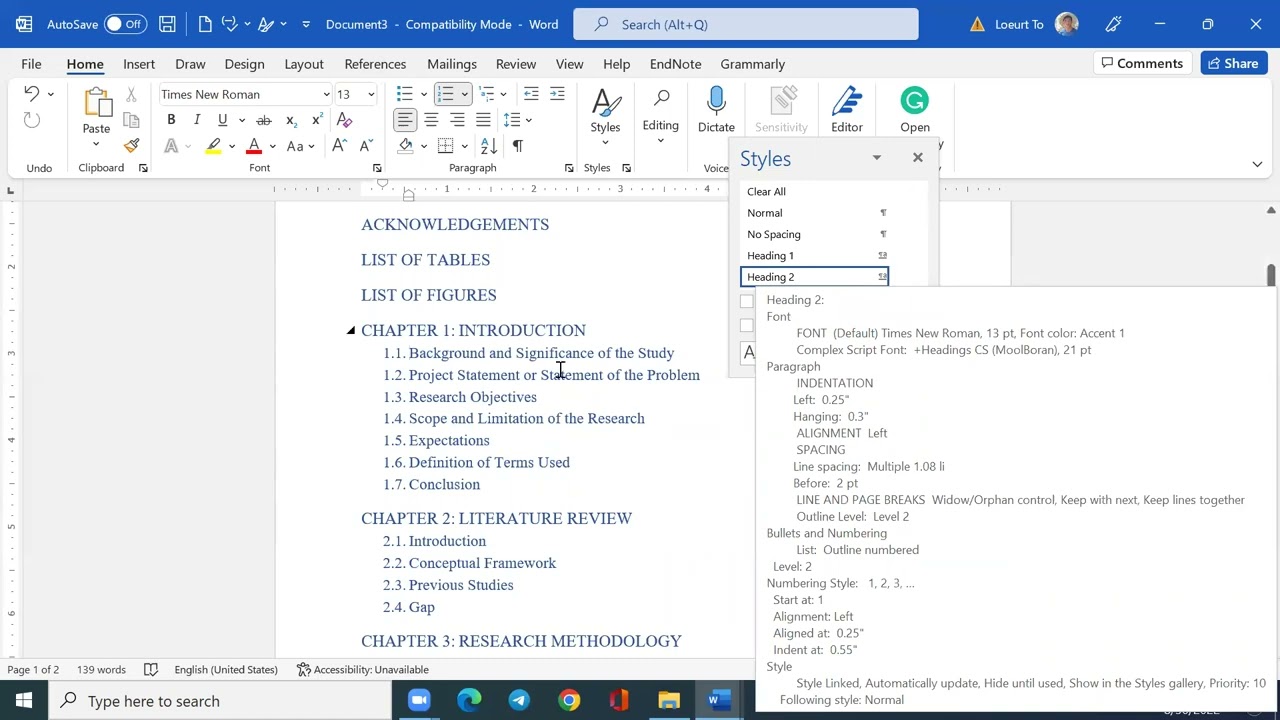1280x720 pixels.
Task: Toggle strikethrough formatting
Action: (x=264, y=120)
